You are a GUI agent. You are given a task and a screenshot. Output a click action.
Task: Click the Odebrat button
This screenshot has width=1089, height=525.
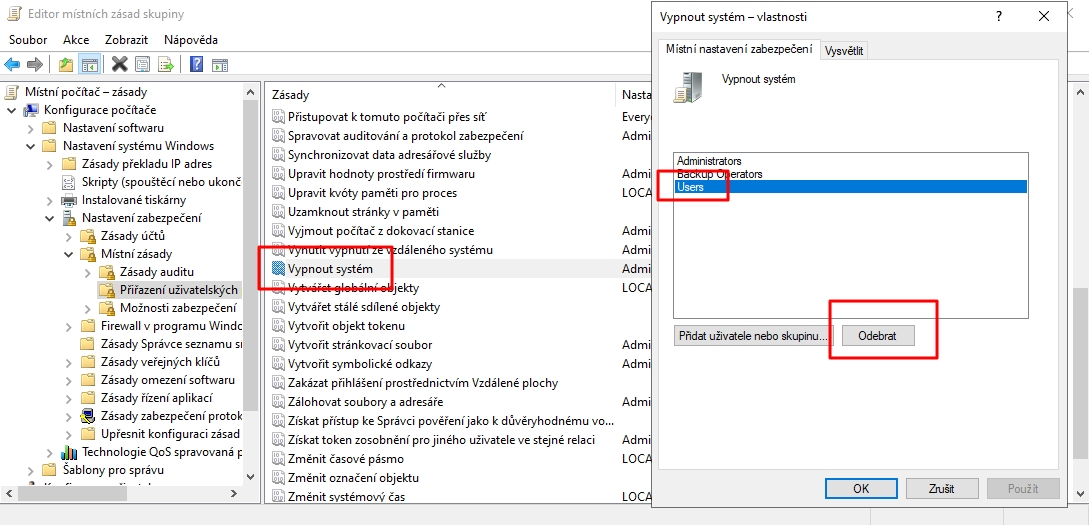(x=878, y=335)
